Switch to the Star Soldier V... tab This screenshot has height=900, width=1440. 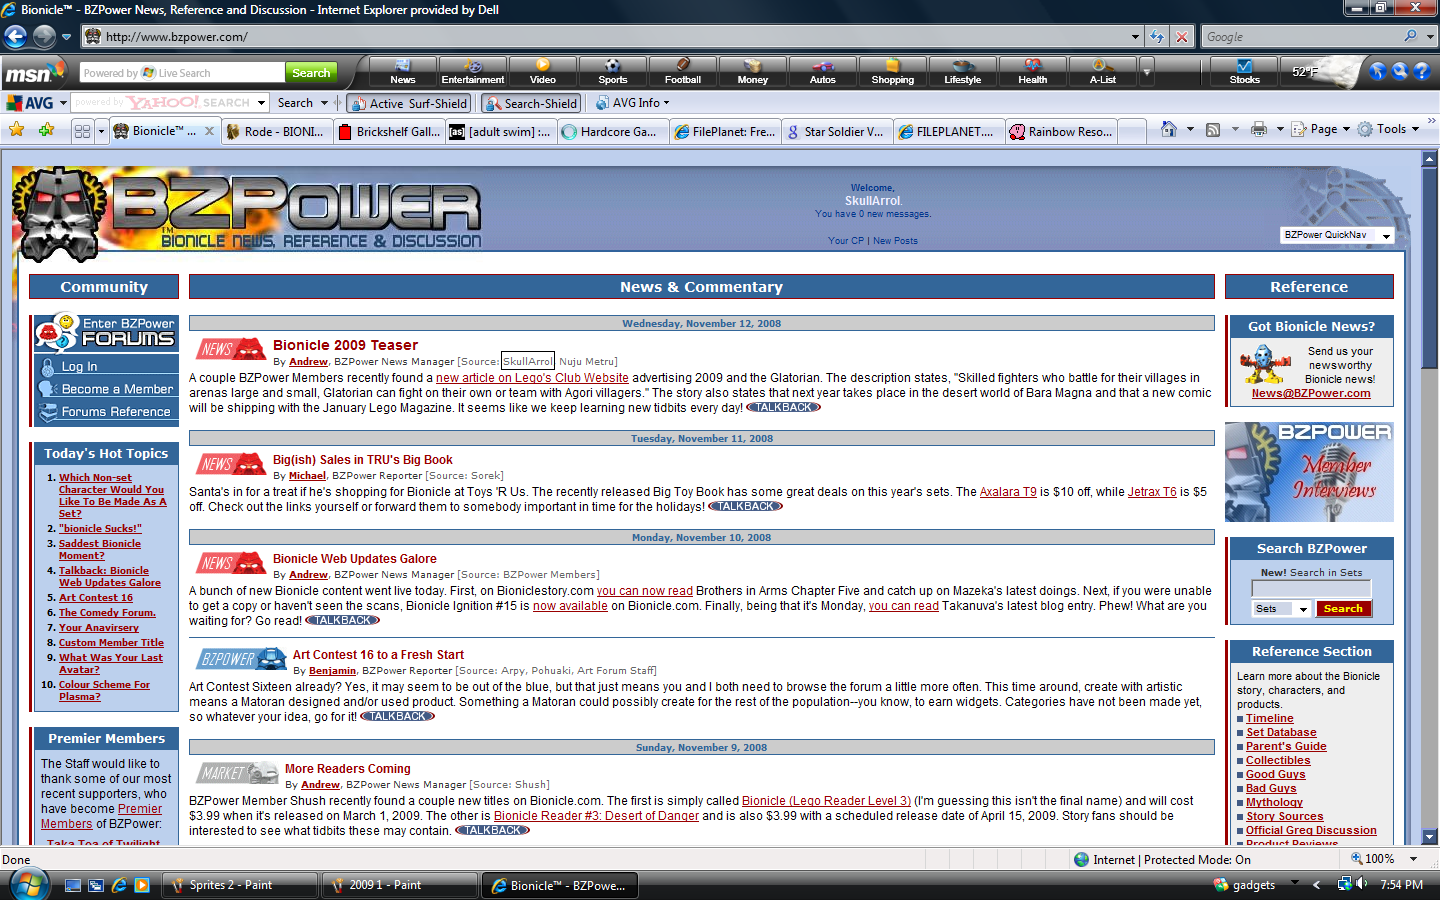[x=835, y=131]
